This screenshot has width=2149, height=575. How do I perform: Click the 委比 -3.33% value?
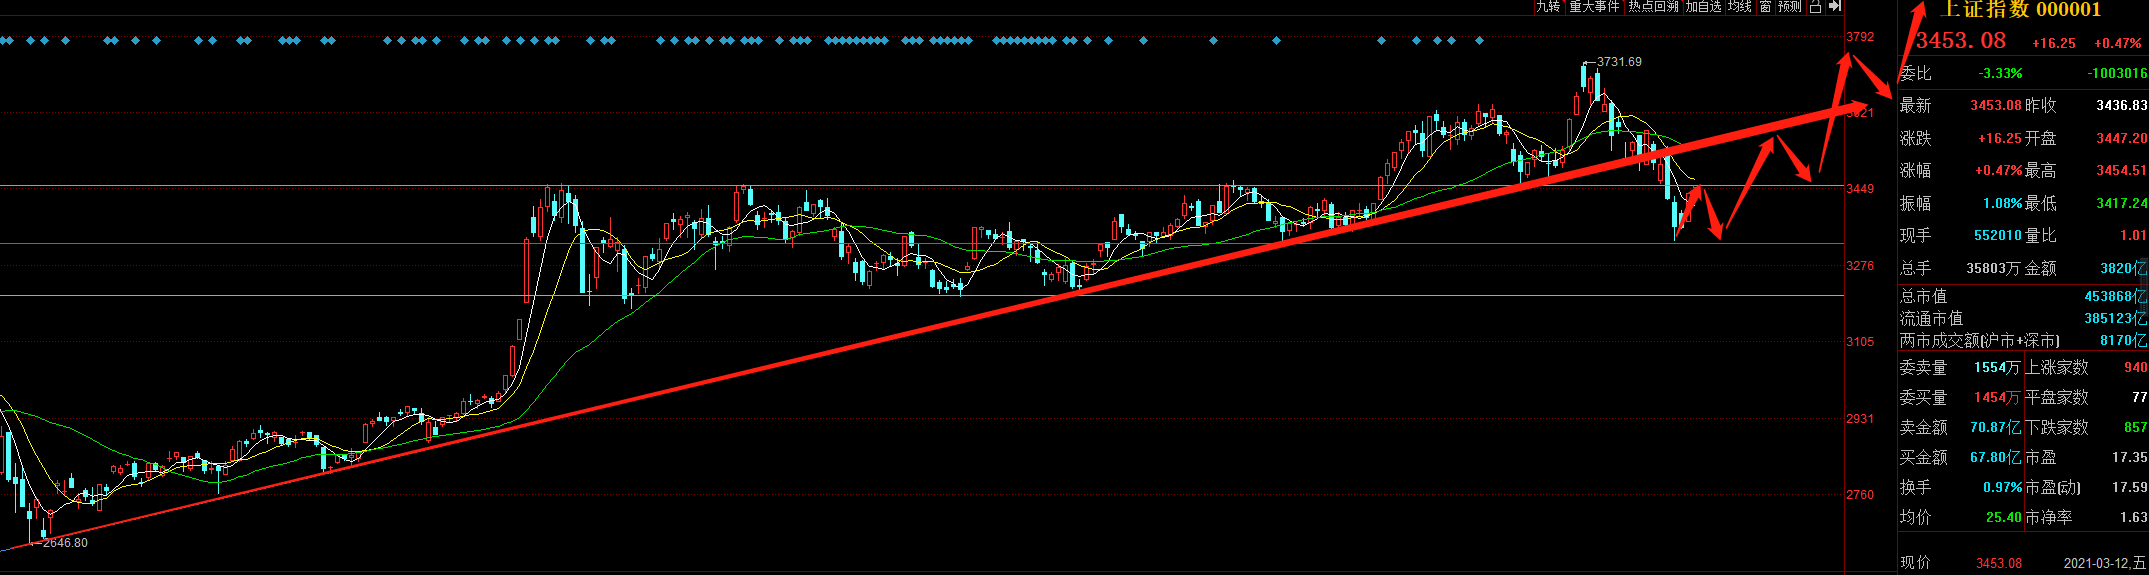[2000, 73]
